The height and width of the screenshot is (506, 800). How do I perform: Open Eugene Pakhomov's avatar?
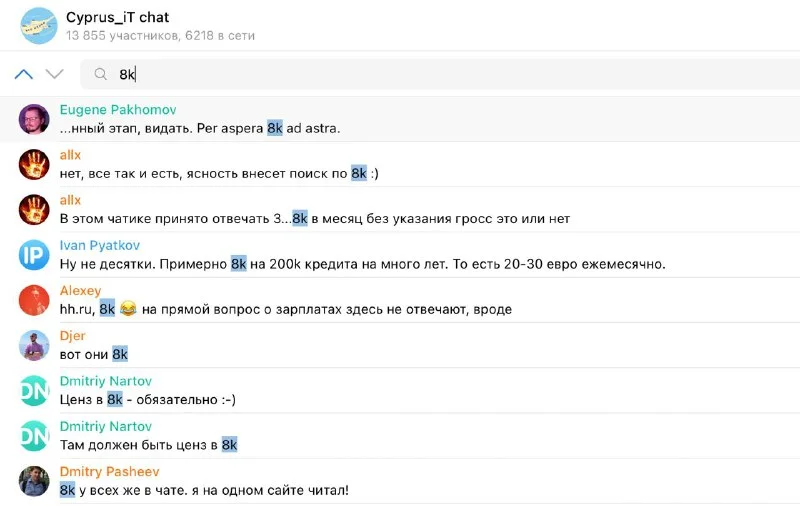[34, 119]
